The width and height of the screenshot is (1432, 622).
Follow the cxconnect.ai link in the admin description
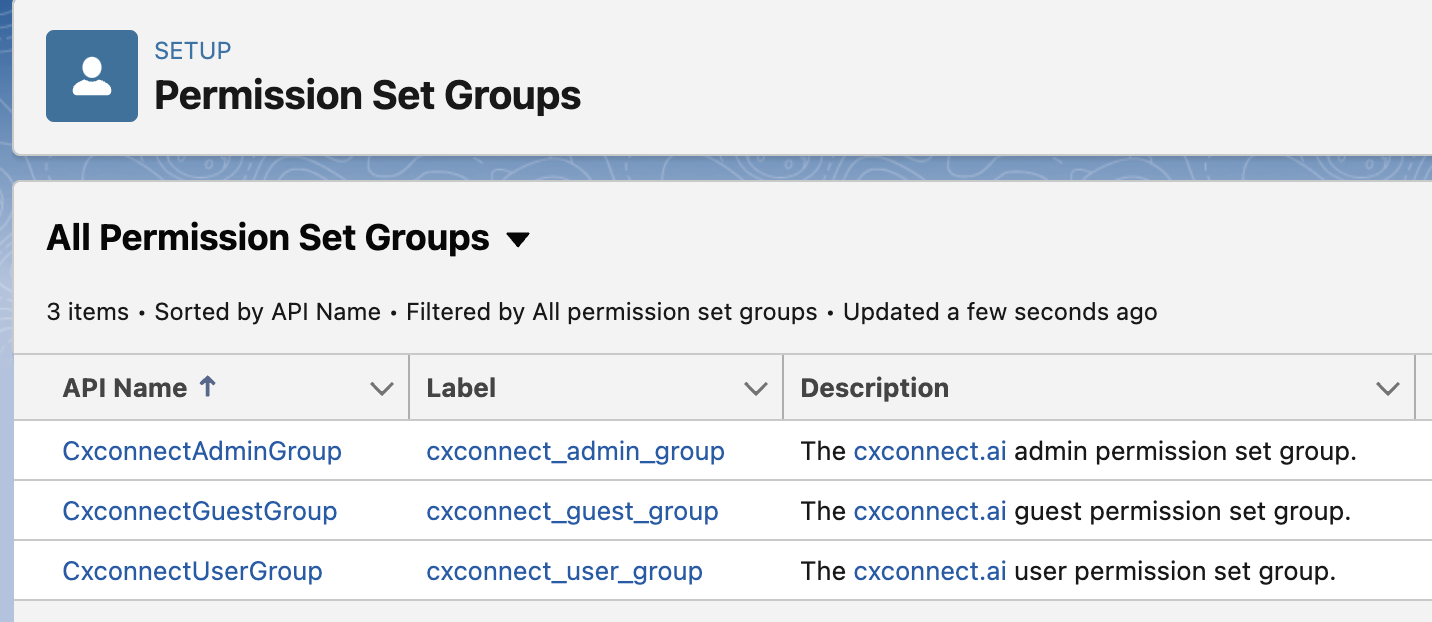[x=929, y=451]
